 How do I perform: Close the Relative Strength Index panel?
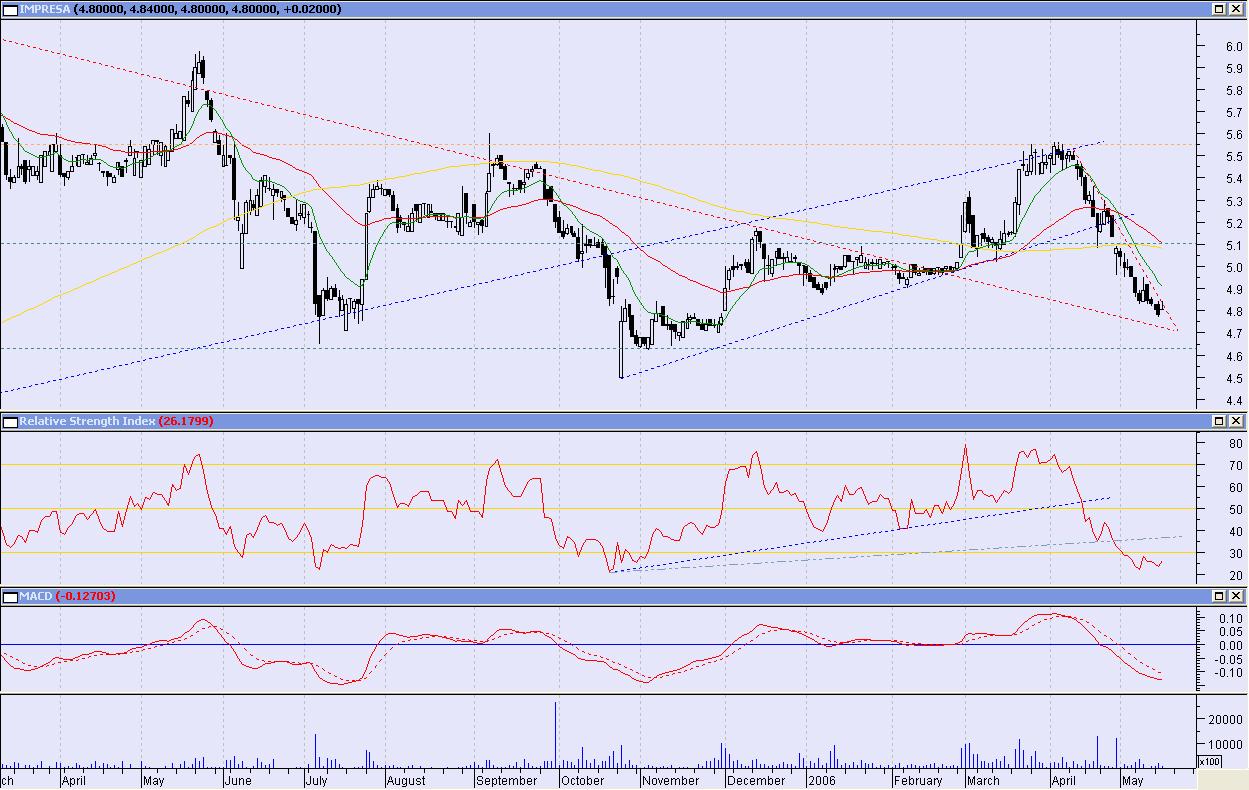click(x=1237, y=422)
